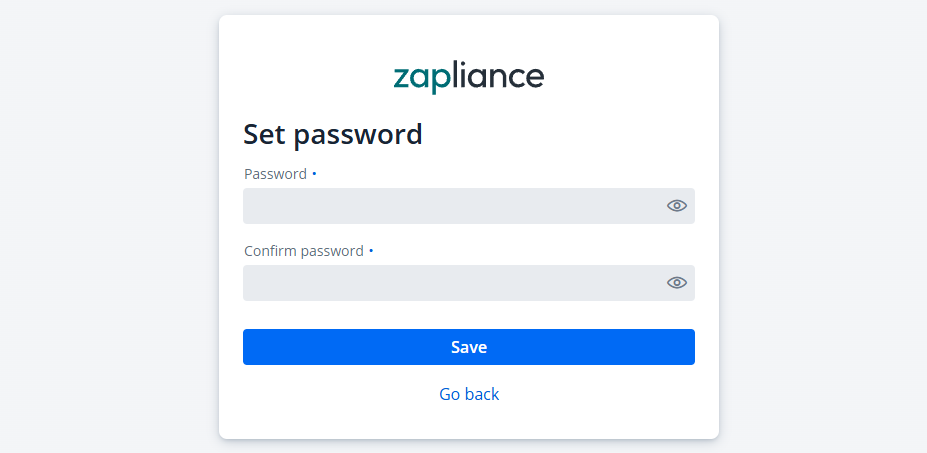Focus the Confirm password input field
The image size is (927, 453).
click(x=452, y=283)
